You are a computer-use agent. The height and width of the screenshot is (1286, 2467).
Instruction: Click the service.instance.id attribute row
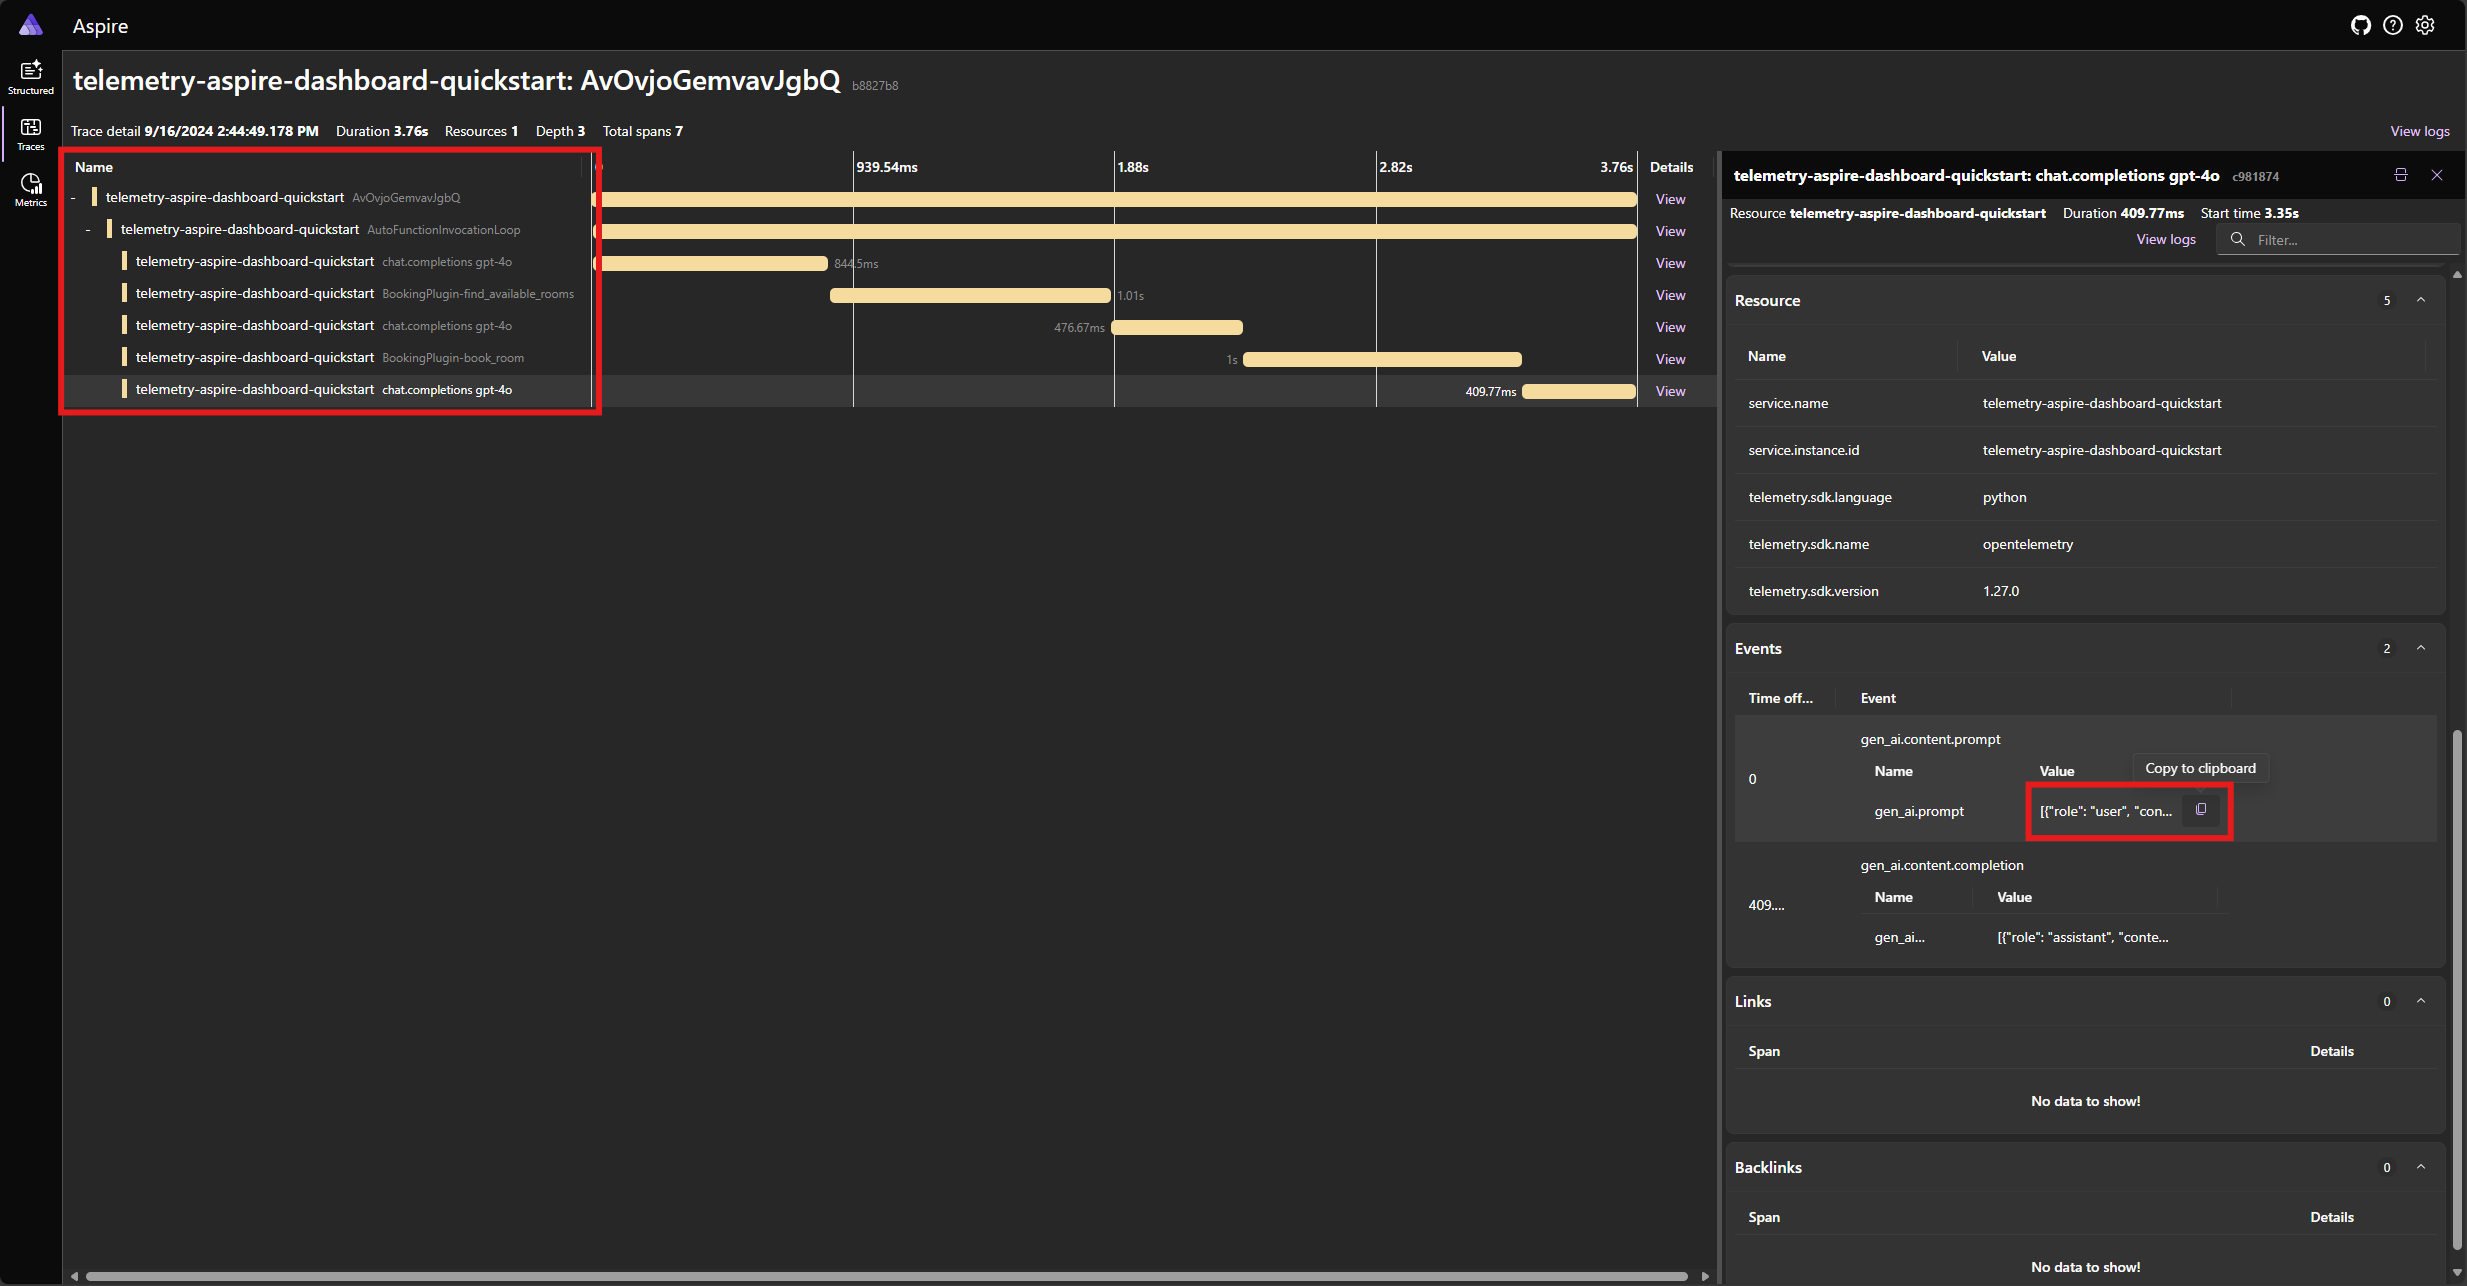coord(2086,450)
